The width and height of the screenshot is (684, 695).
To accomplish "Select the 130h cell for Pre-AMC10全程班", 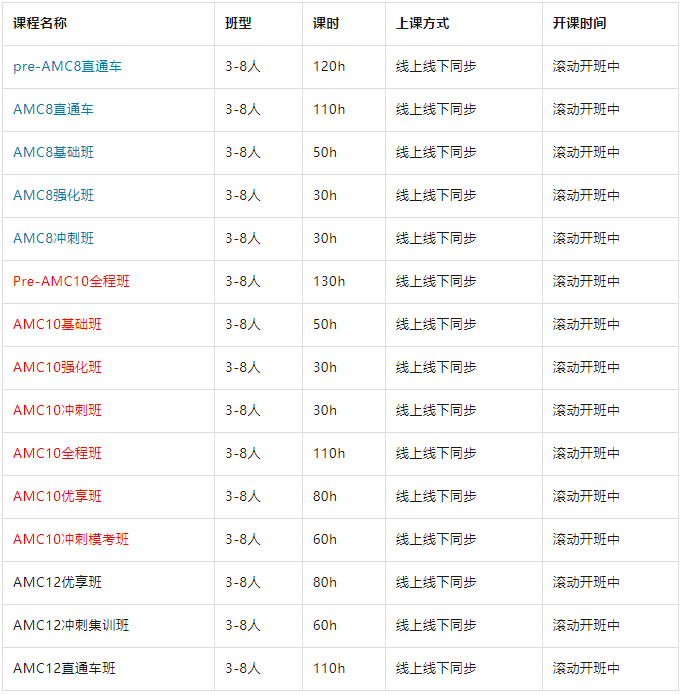I will tap(344, 281).
